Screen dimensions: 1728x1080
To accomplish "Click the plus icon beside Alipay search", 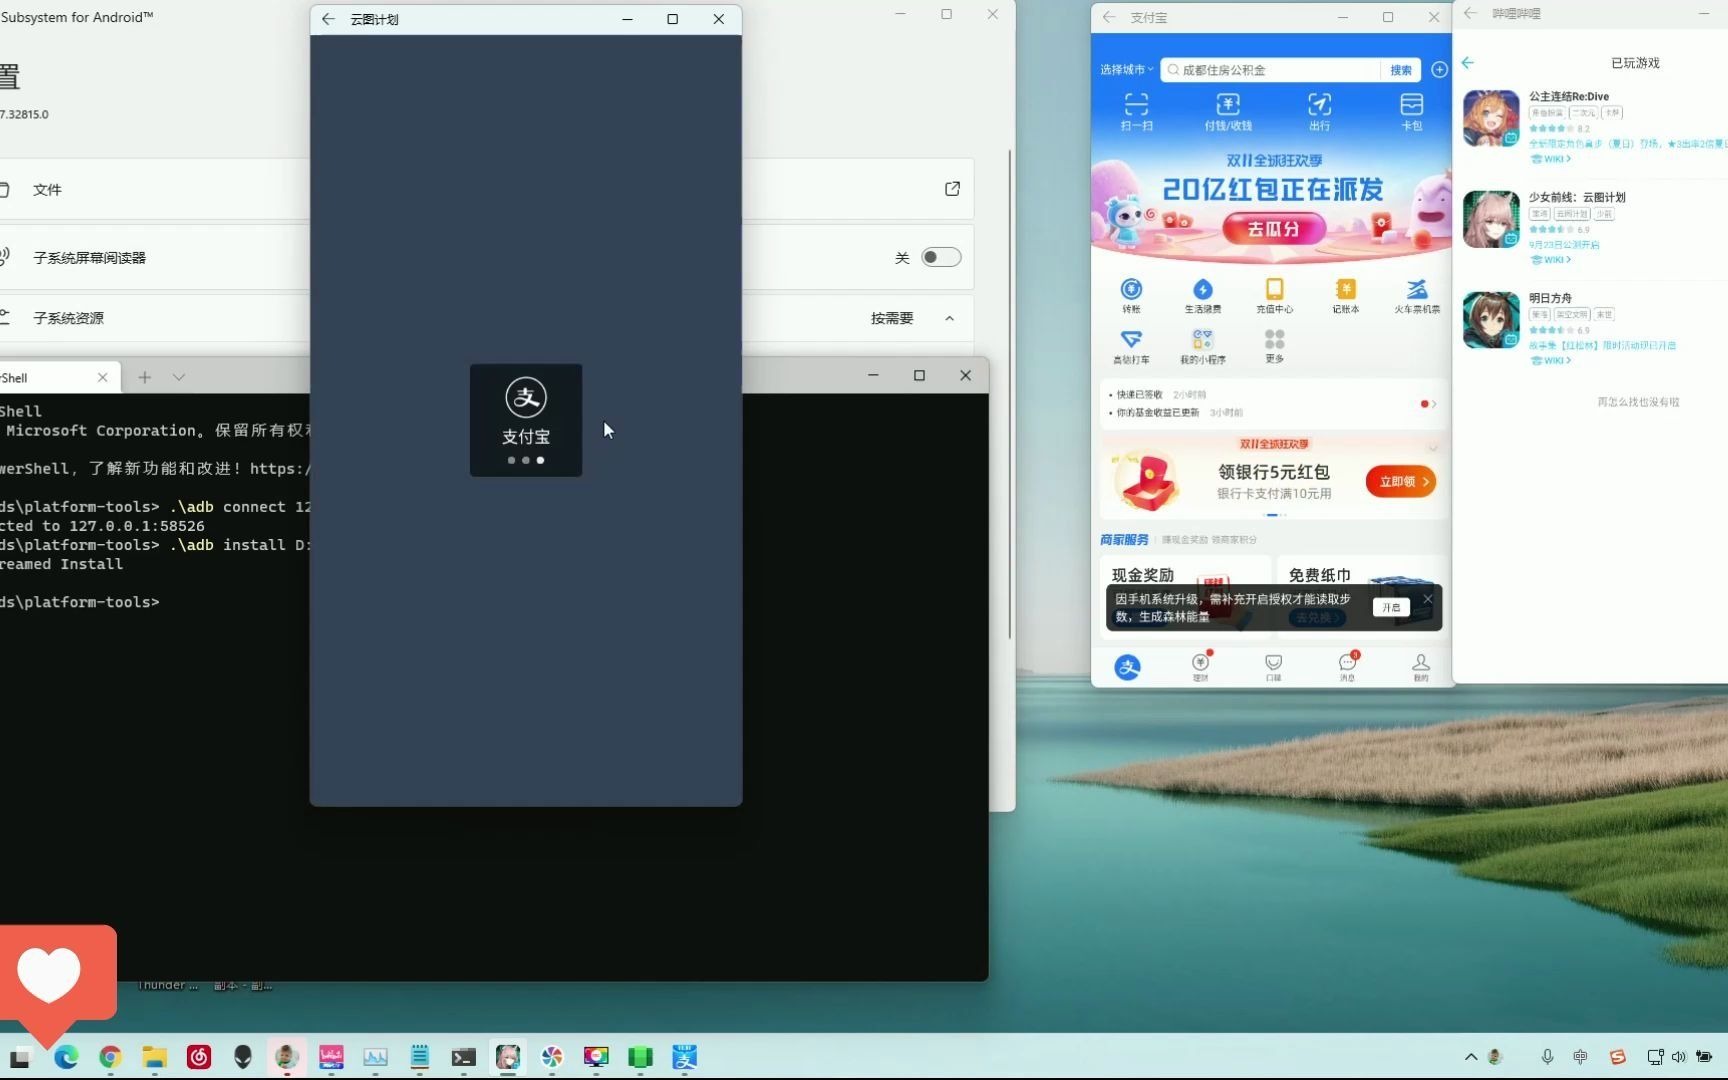I will coord(1439,69).
